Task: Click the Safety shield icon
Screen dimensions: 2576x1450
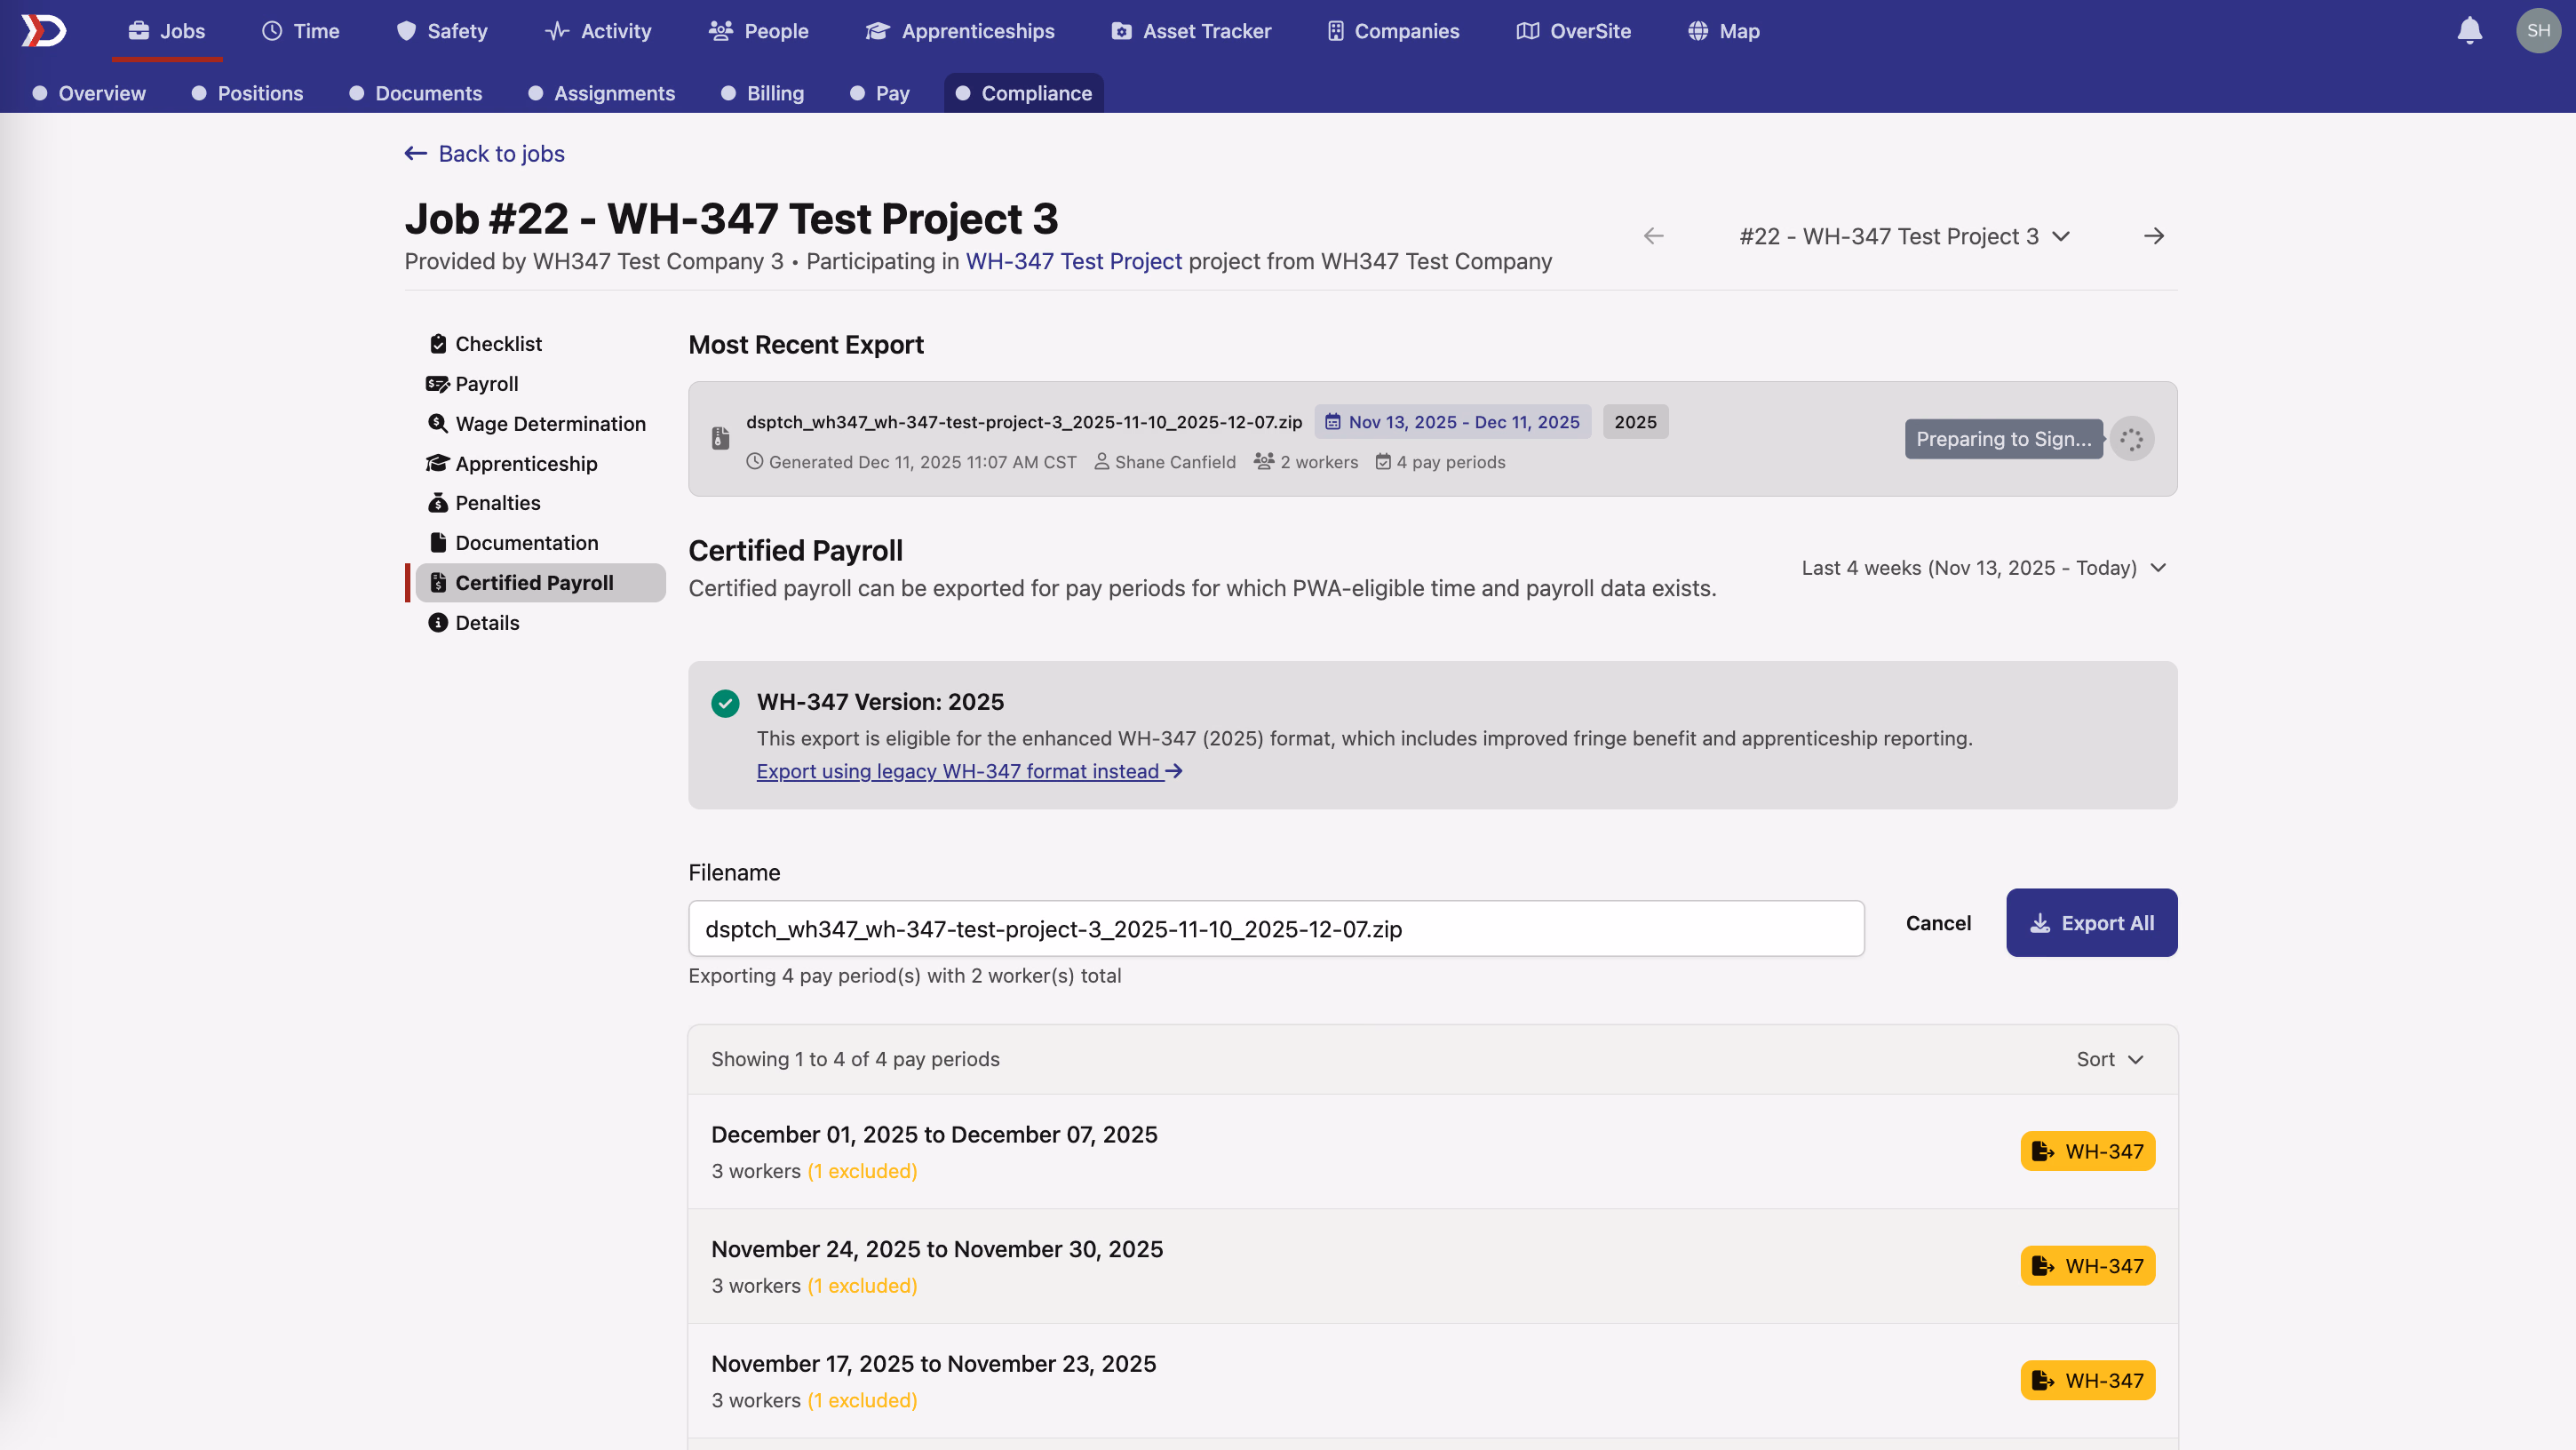Action: pos(406,31)
